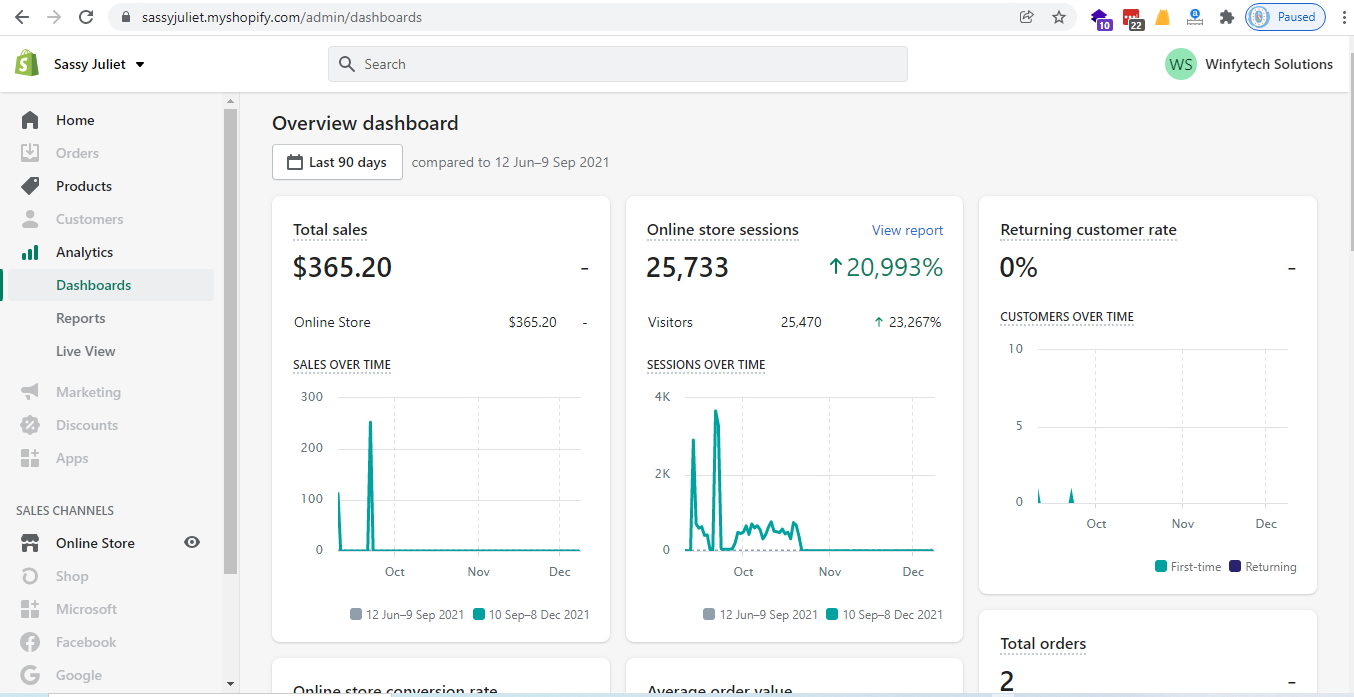Click the browser reload icon
Viewport: 1354px width, 697px height.
[x=86, y=17]
